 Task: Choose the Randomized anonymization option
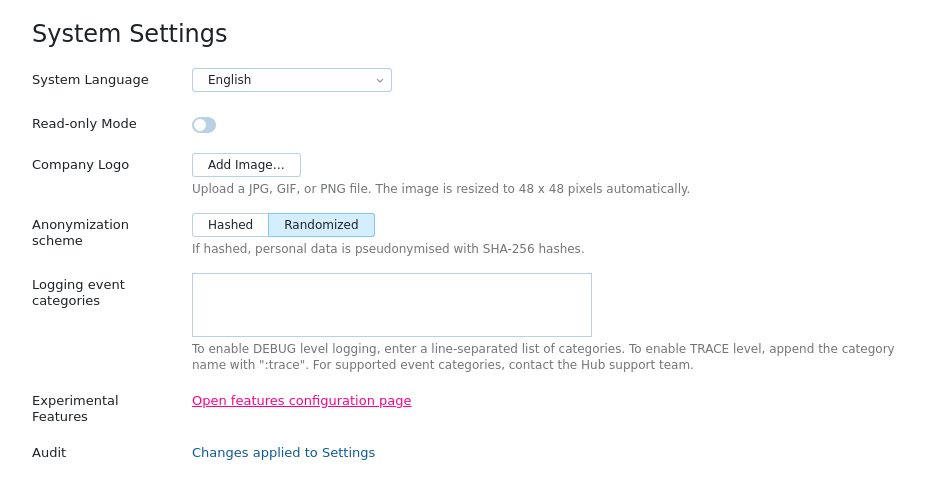(321, 225)
